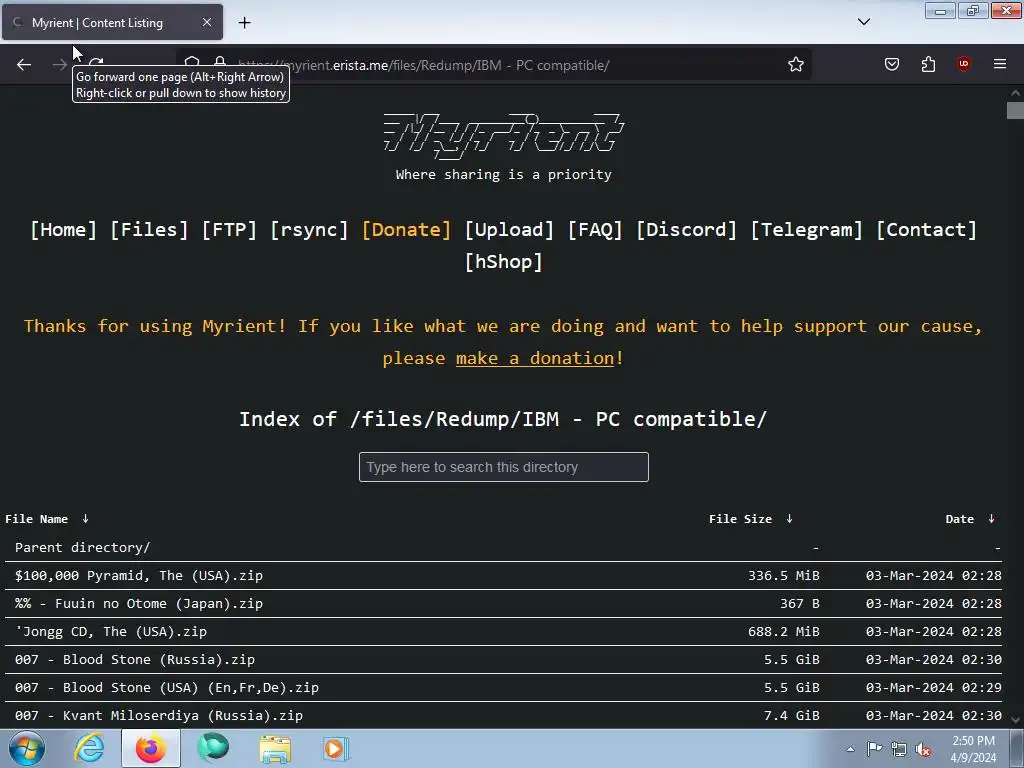Open the [Contact] link
1024x768 pixels.
point(926,230)
